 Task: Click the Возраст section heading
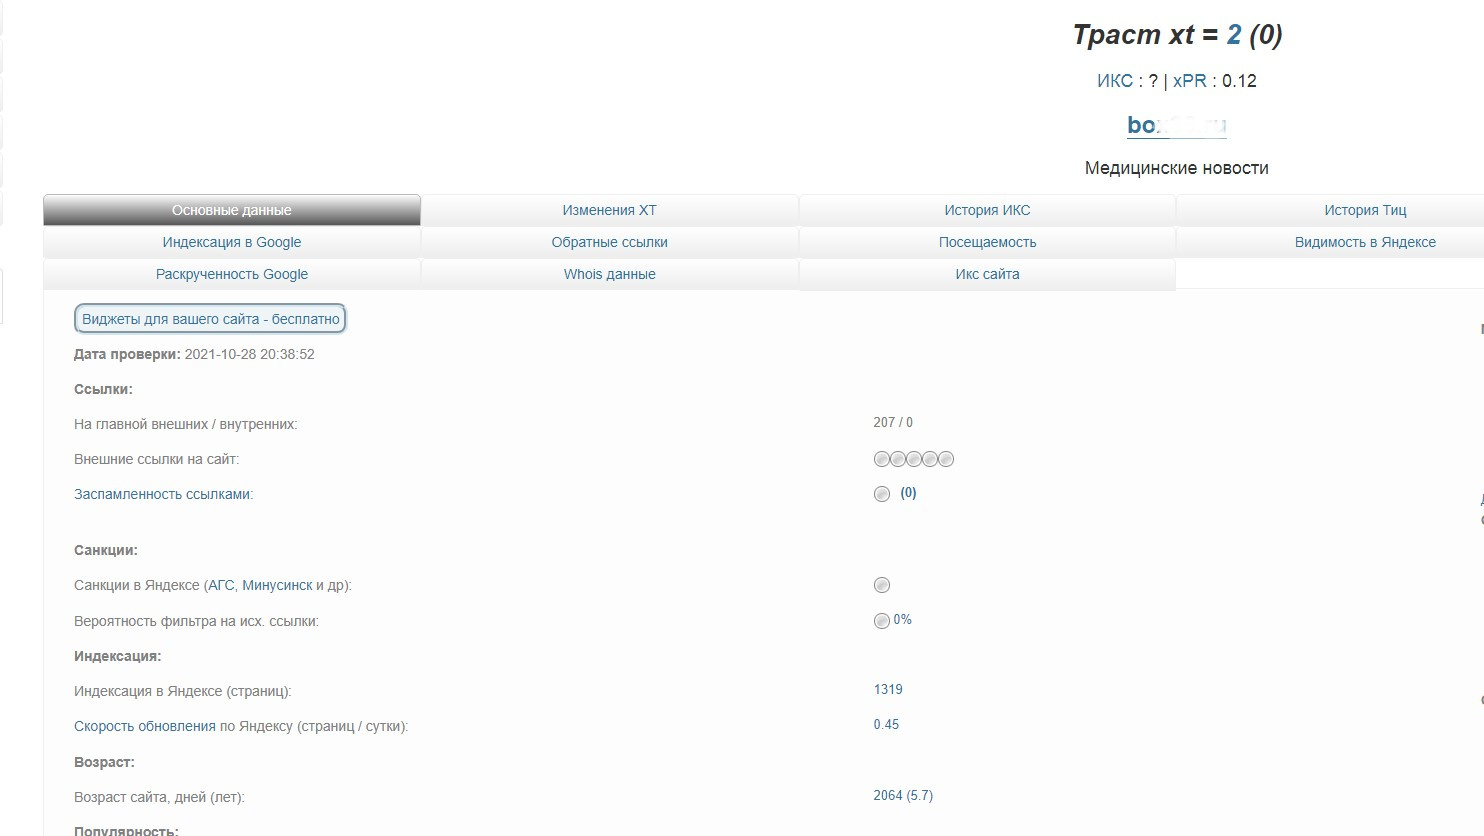click(x=104, y=762)
